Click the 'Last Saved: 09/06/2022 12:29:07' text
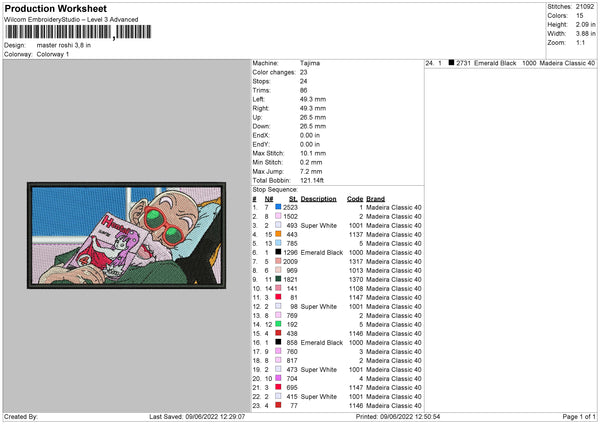The width and height of the screenshot is (600, 424). point(197,416)
